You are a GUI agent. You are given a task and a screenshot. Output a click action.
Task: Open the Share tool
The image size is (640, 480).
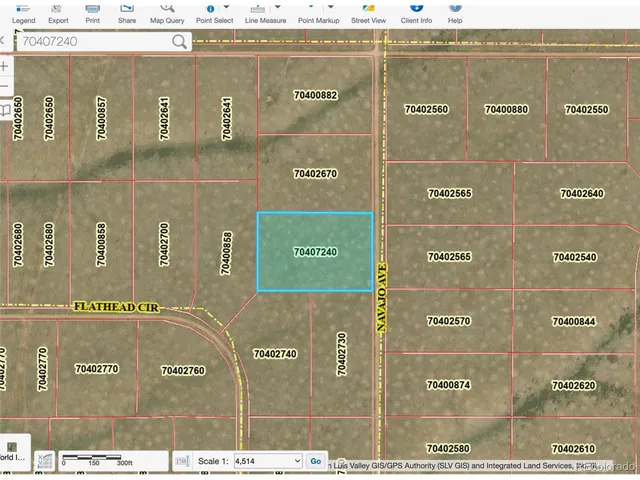pyautogui.click(x=127, y=15)
